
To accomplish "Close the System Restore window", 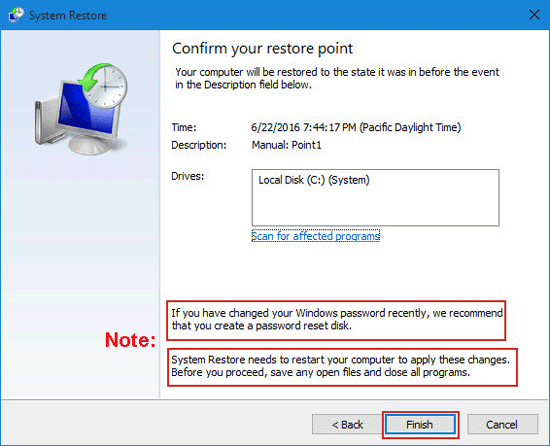I will pos(534,15).
